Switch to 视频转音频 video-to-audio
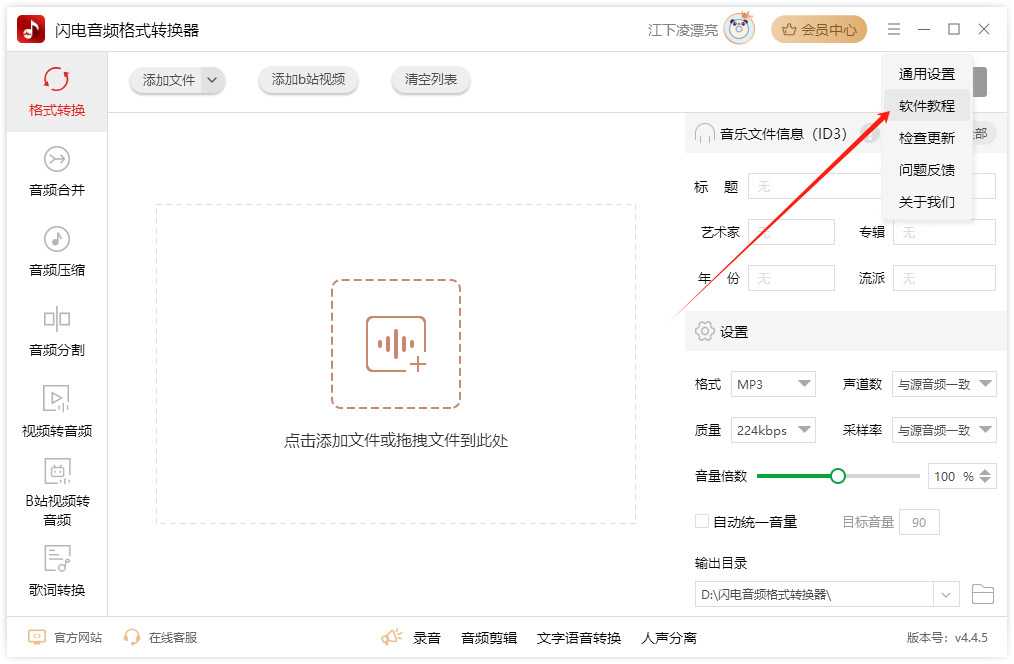The image size is (1014, 664). pos(57,411)
